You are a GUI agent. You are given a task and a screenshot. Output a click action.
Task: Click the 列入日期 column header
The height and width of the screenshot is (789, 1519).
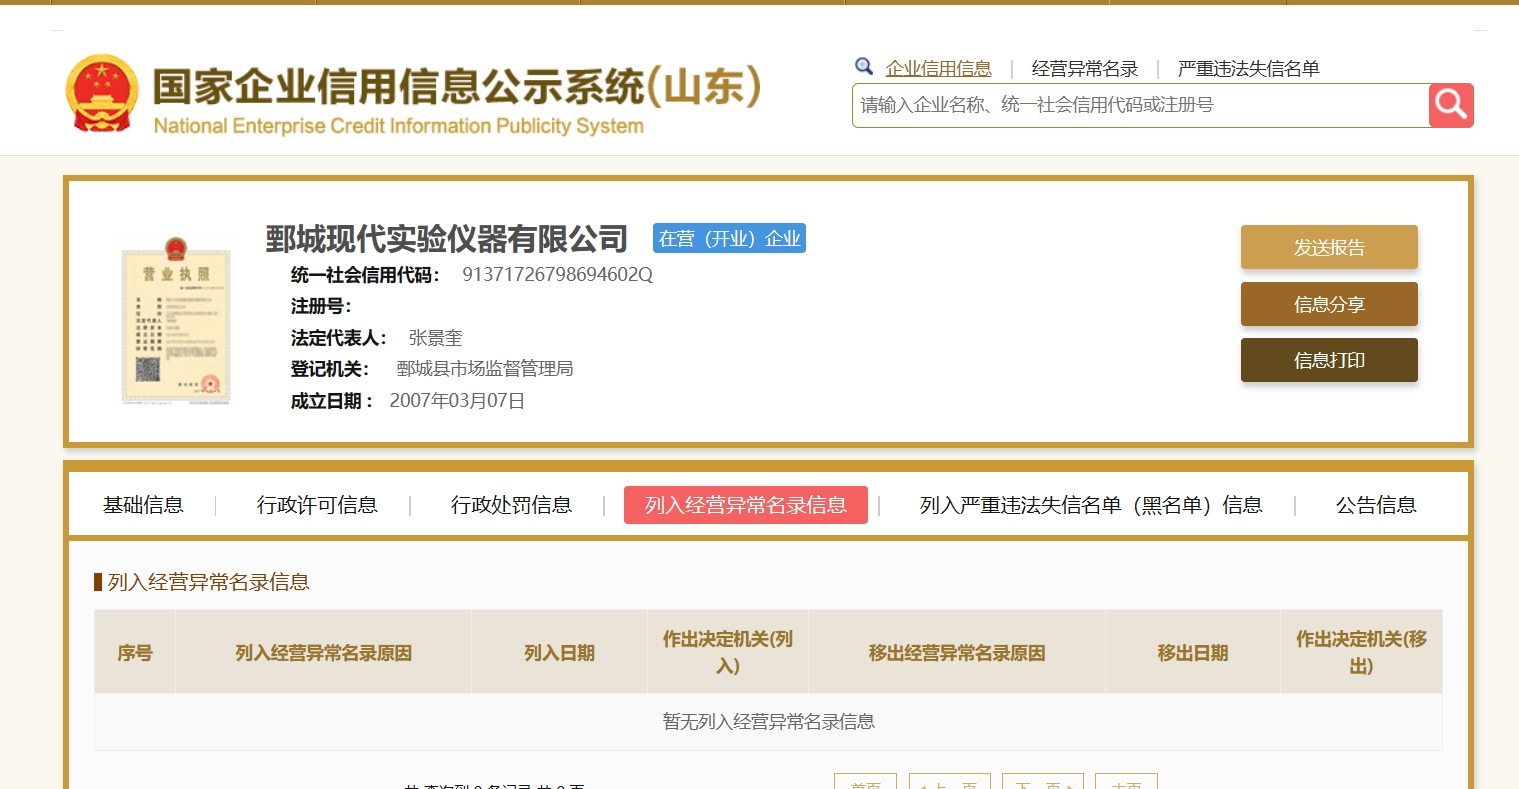(x=559, y=653)
